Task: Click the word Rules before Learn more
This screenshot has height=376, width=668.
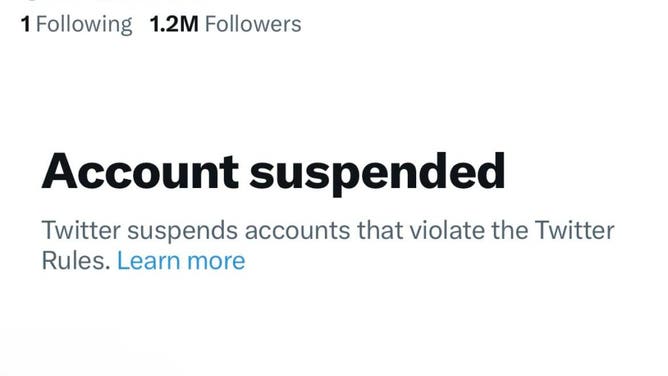Action: (76, 261)
